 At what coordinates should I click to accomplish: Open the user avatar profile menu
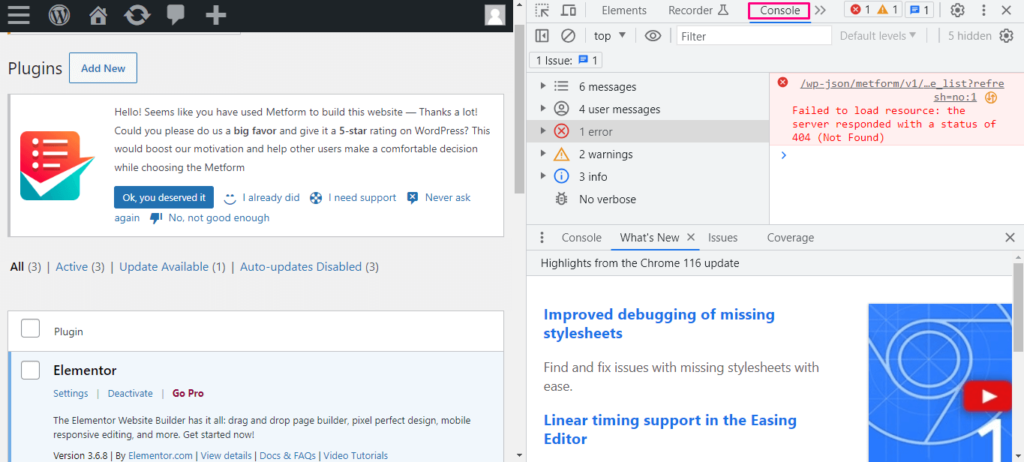pos(495,15)
